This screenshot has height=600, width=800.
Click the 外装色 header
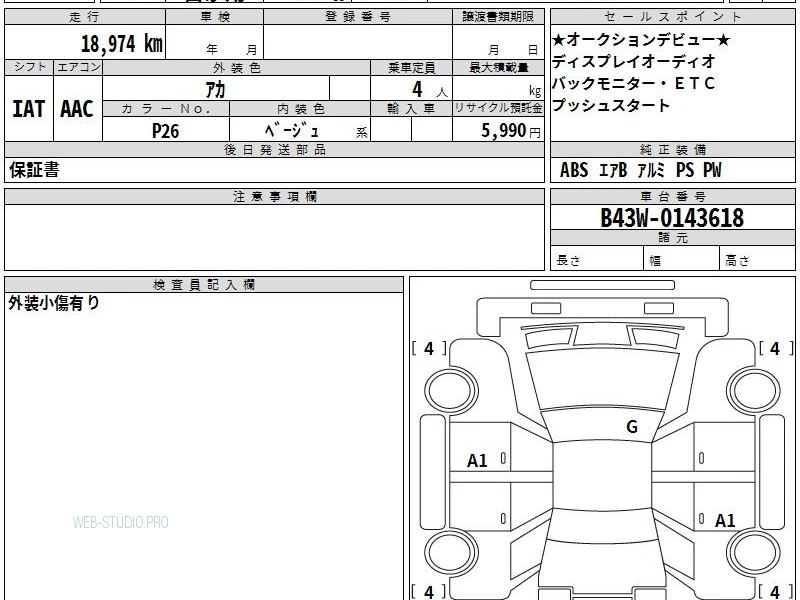point(237,67)
